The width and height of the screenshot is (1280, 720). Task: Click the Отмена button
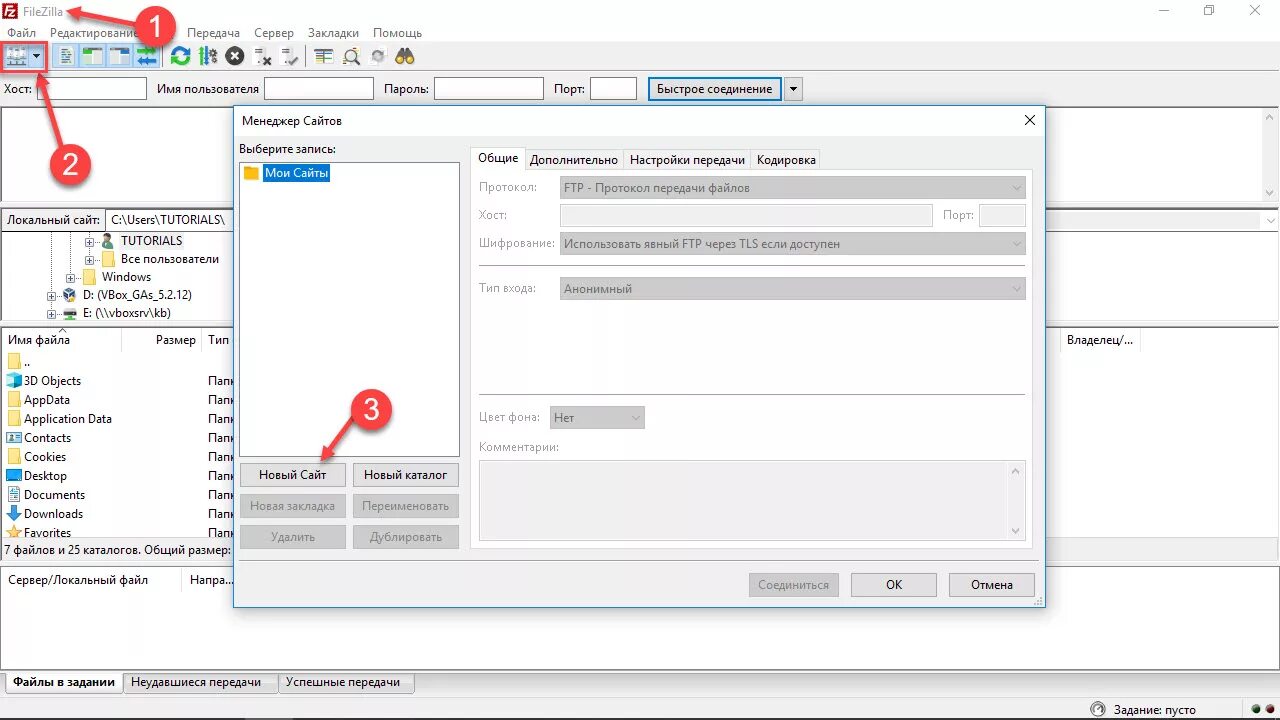(x=992, y=585)
